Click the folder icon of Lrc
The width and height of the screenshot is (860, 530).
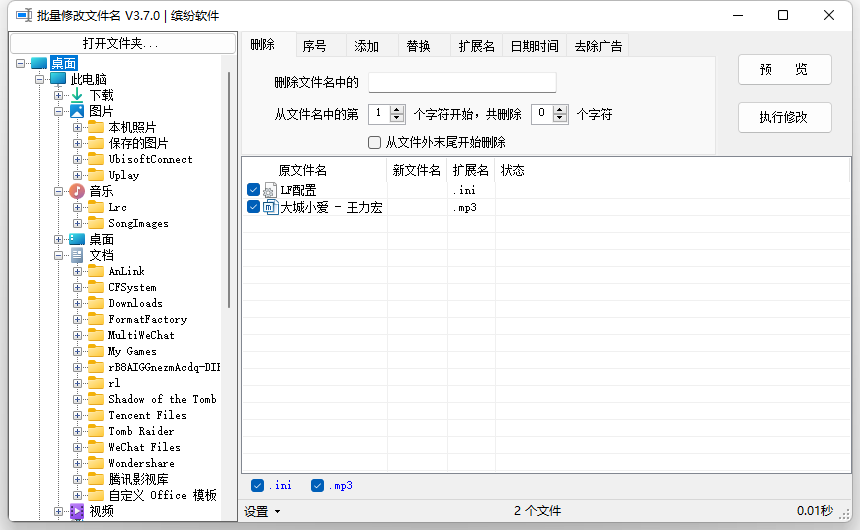96,207
